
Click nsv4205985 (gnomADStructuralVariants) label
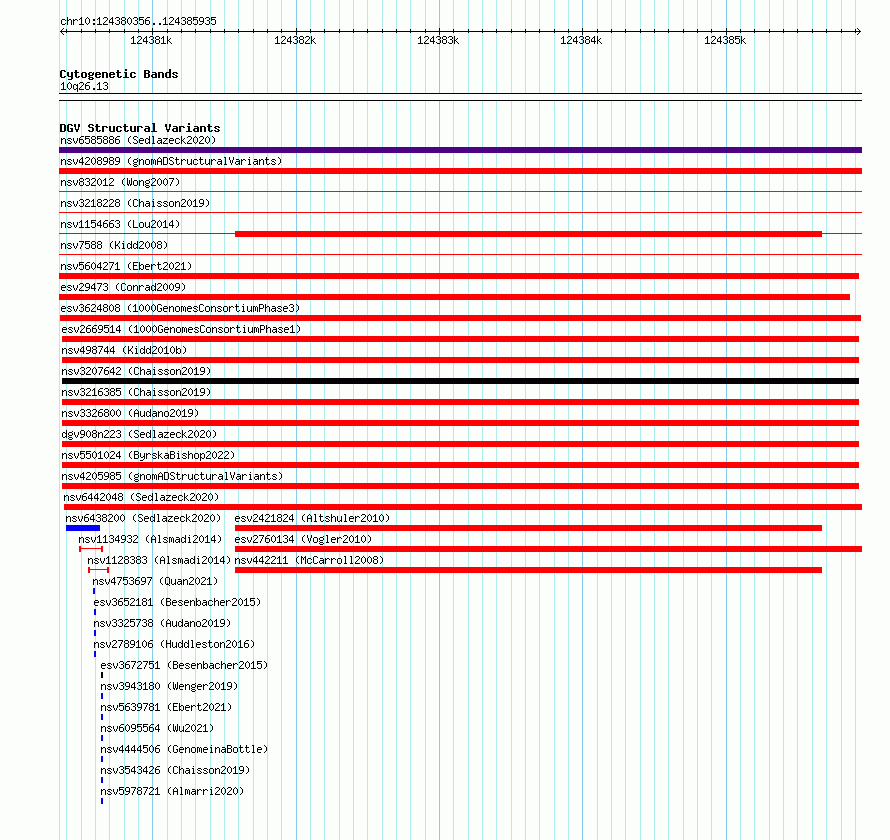point(172,476)
